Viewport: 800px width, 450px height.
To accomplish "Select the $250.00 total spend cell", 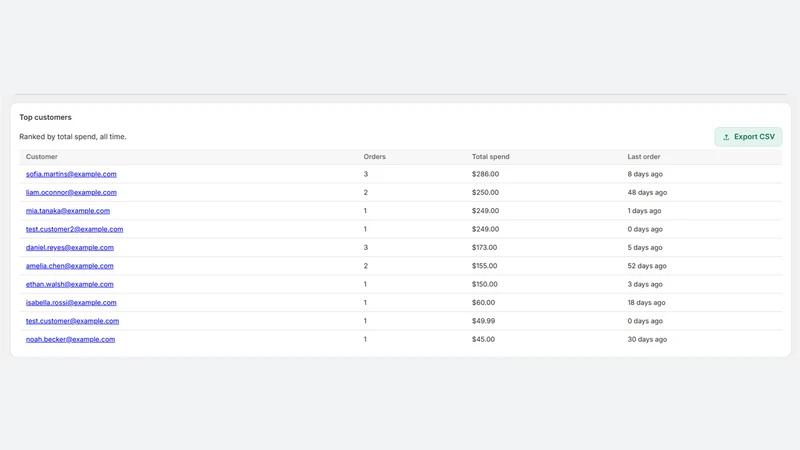I will point(485,192).
